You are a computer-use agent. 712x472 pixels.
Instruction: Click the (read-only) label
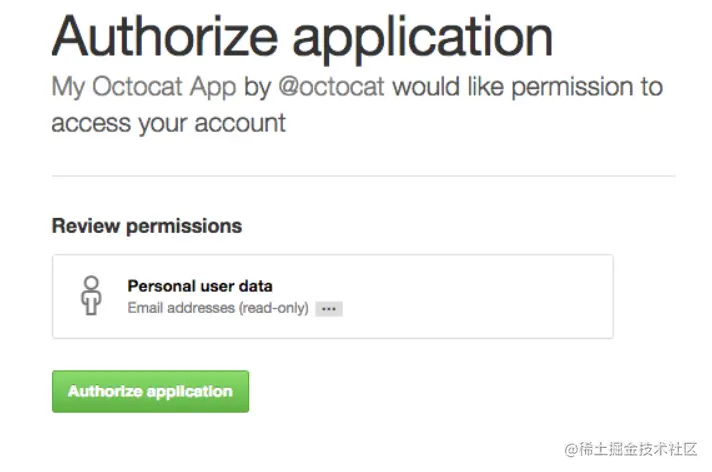click(273, 308)
